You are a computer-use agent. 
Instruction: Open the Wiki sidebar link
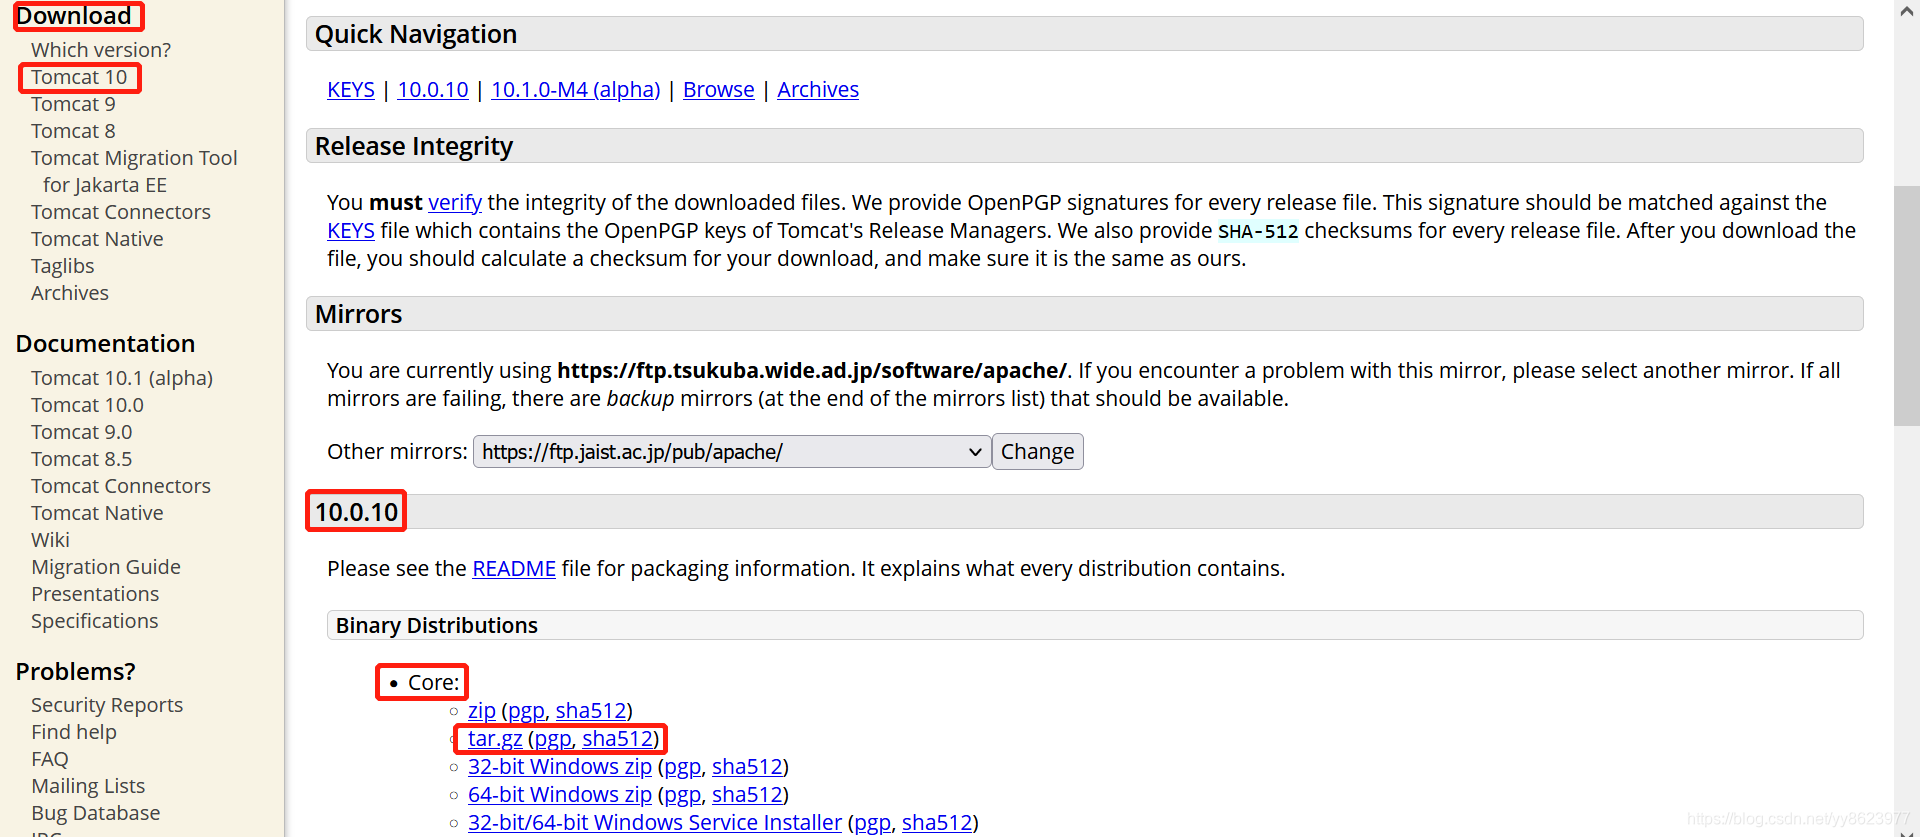(50, 540)
